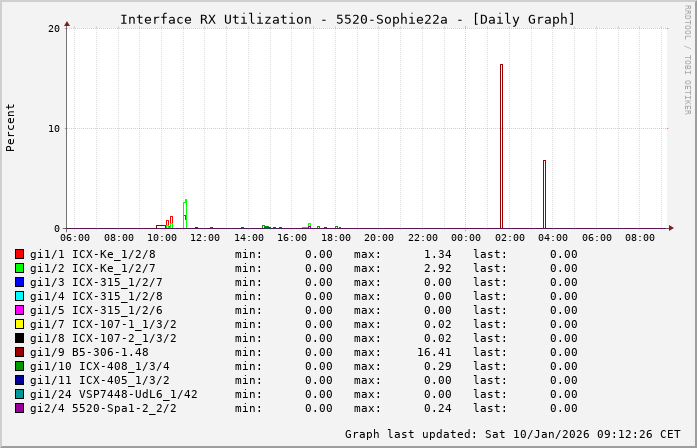
Task: Select the dark red gi1/9 legend swatch
Action: (x=19, y=352)
